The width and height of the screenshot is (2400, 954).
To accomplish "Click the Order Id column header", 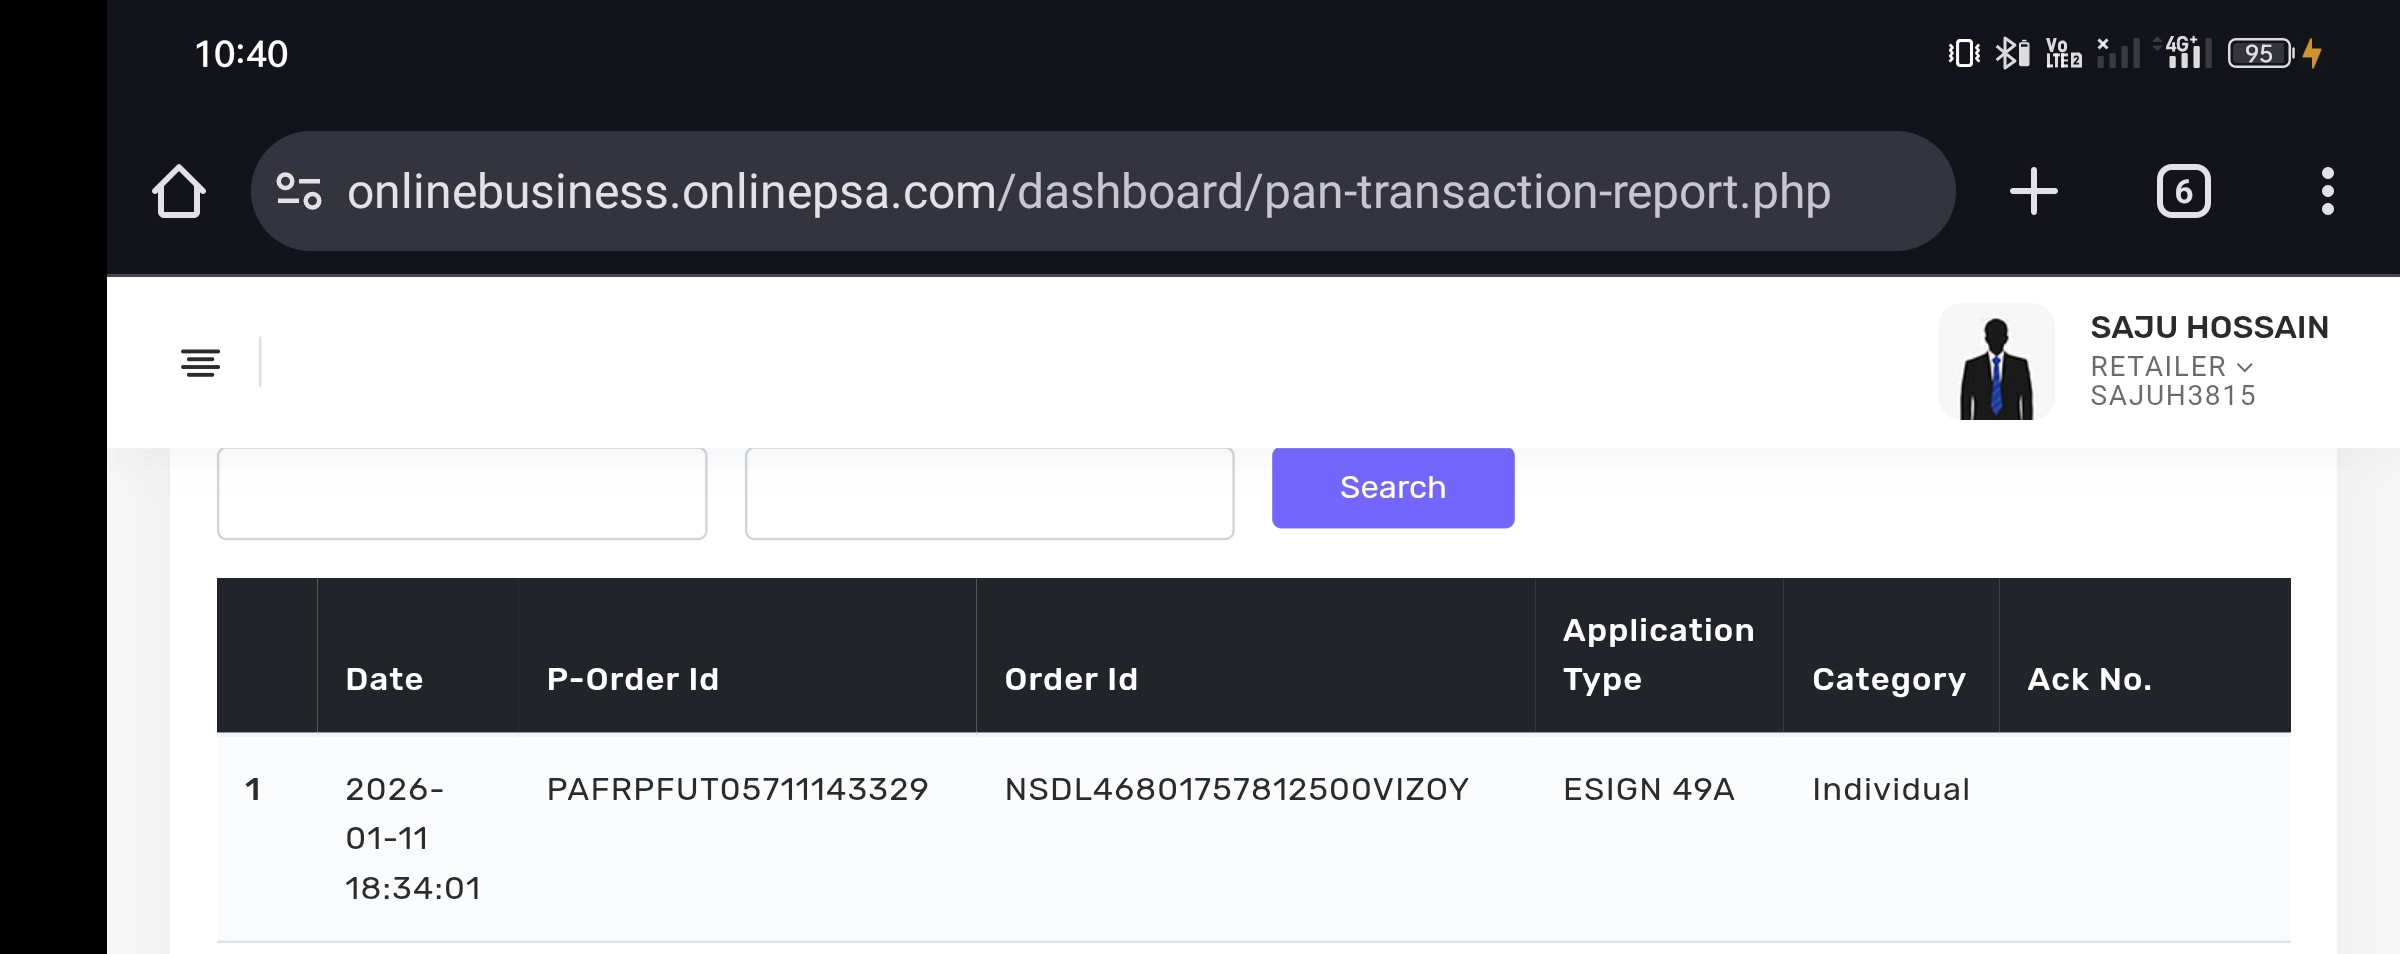I will 1071,679.
